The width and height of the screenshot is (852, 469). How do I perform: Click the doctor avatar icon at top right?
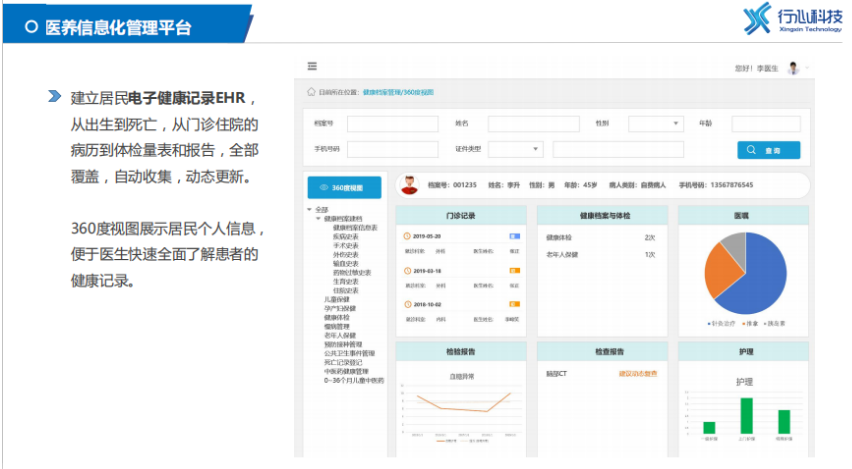[793, 68]
